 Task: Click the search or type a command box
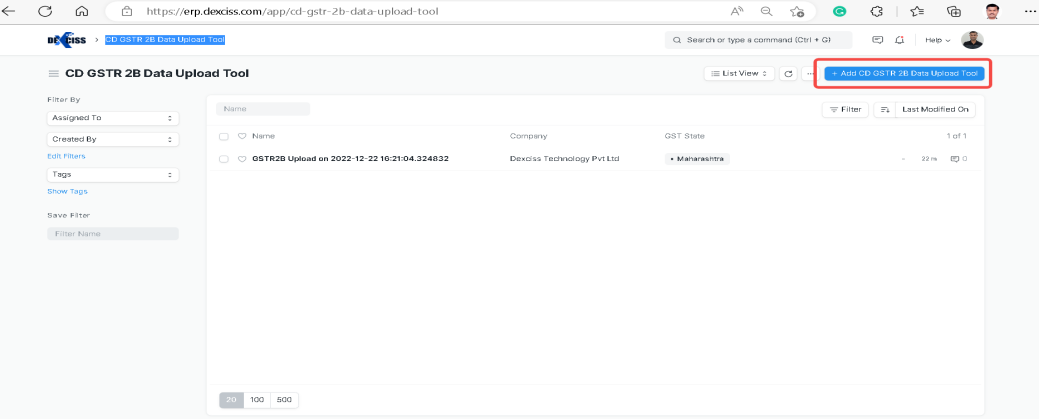(760, 40)
